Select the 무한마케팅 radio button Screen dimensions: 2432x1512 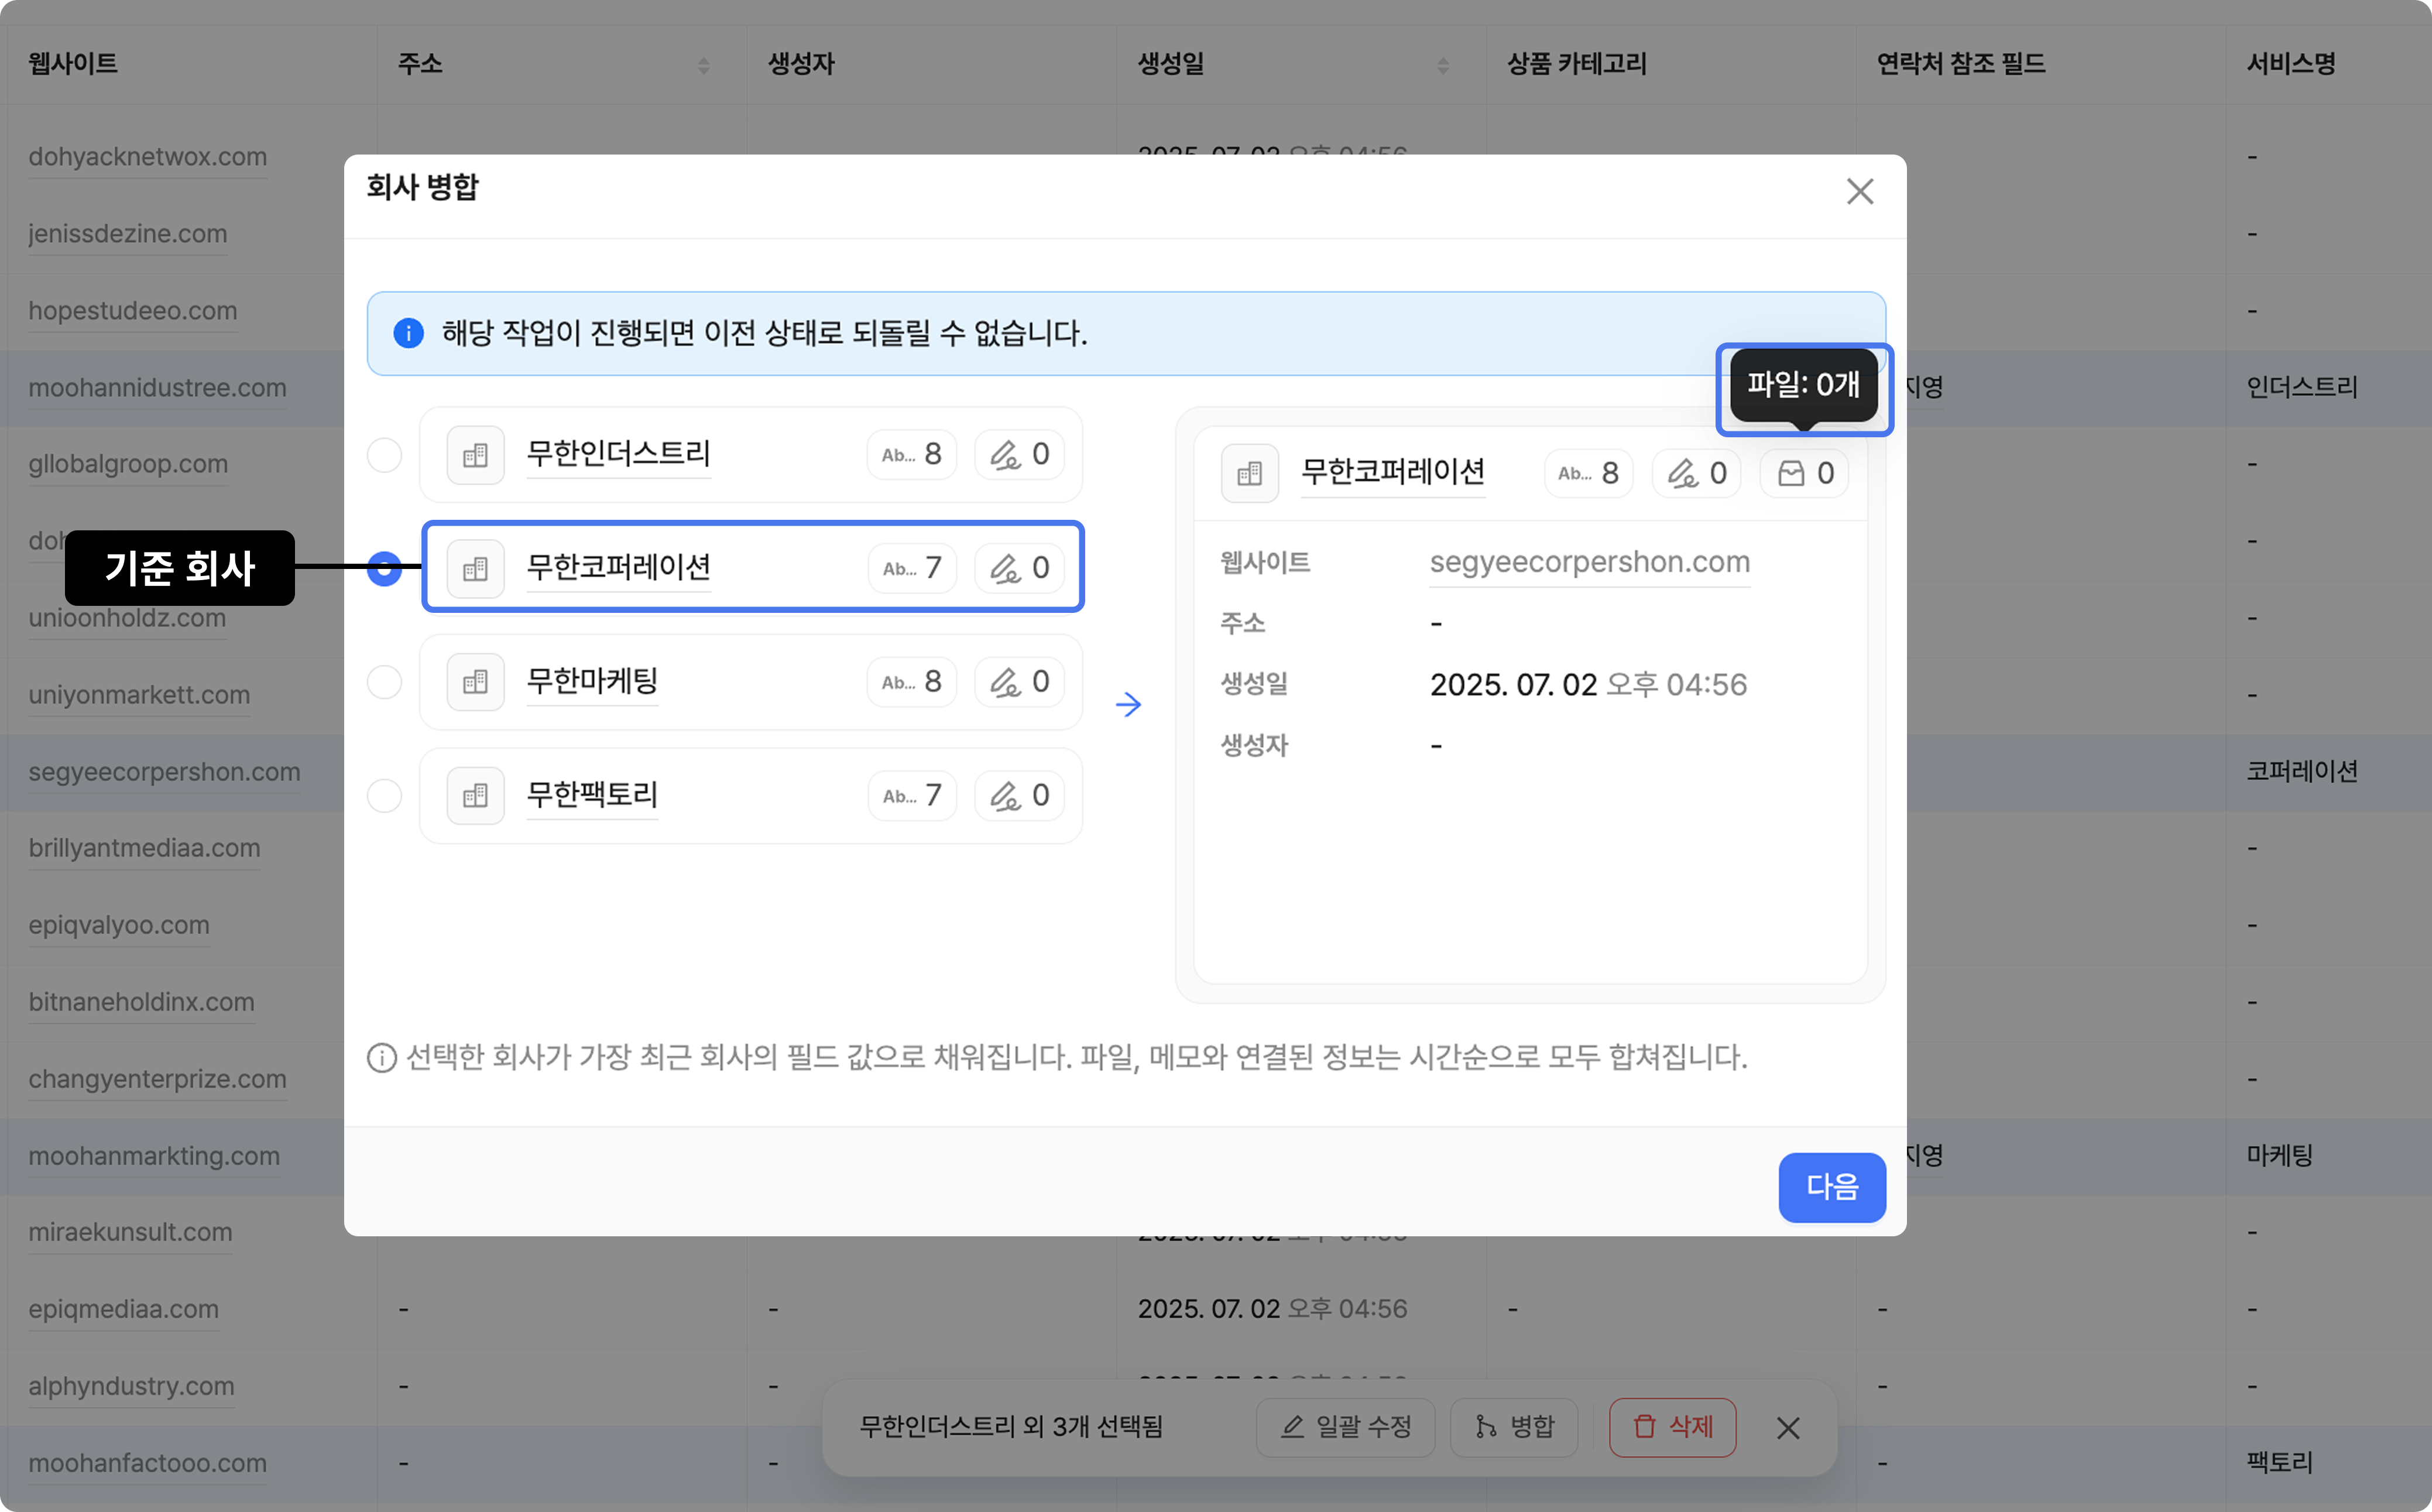[x=384, y=682]
